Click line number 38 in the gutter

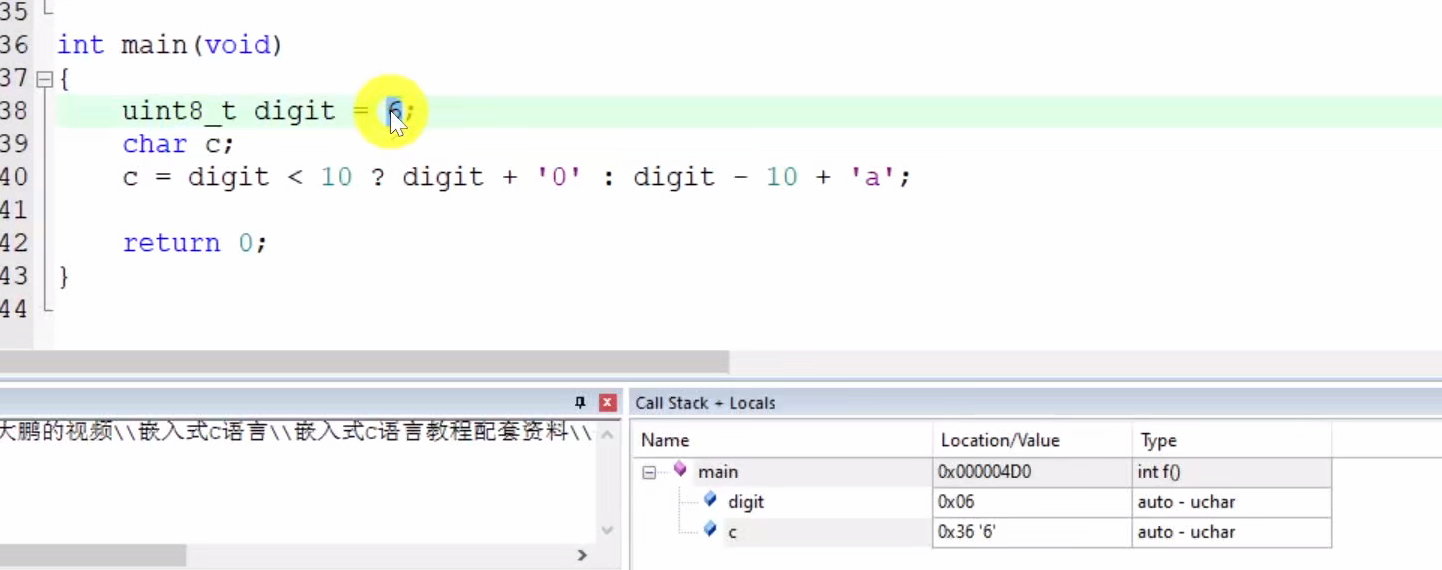click(x=14, y=111)
